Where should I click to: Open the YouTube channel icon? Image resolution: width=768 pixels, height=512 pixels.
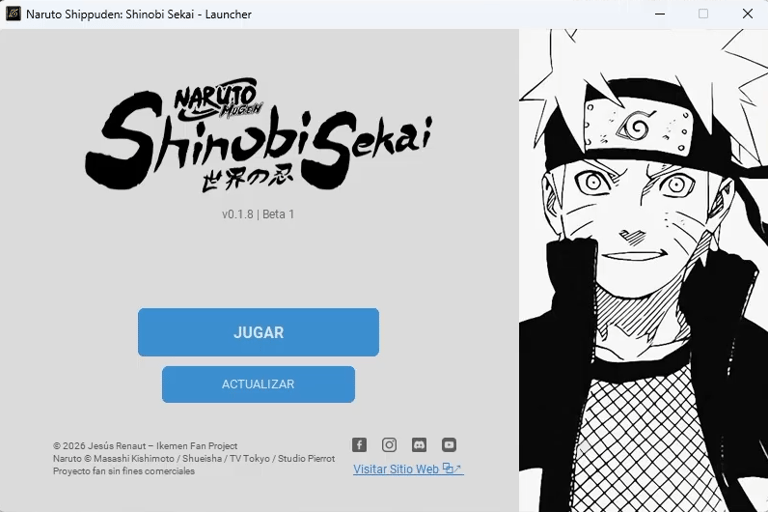(449, 445)
